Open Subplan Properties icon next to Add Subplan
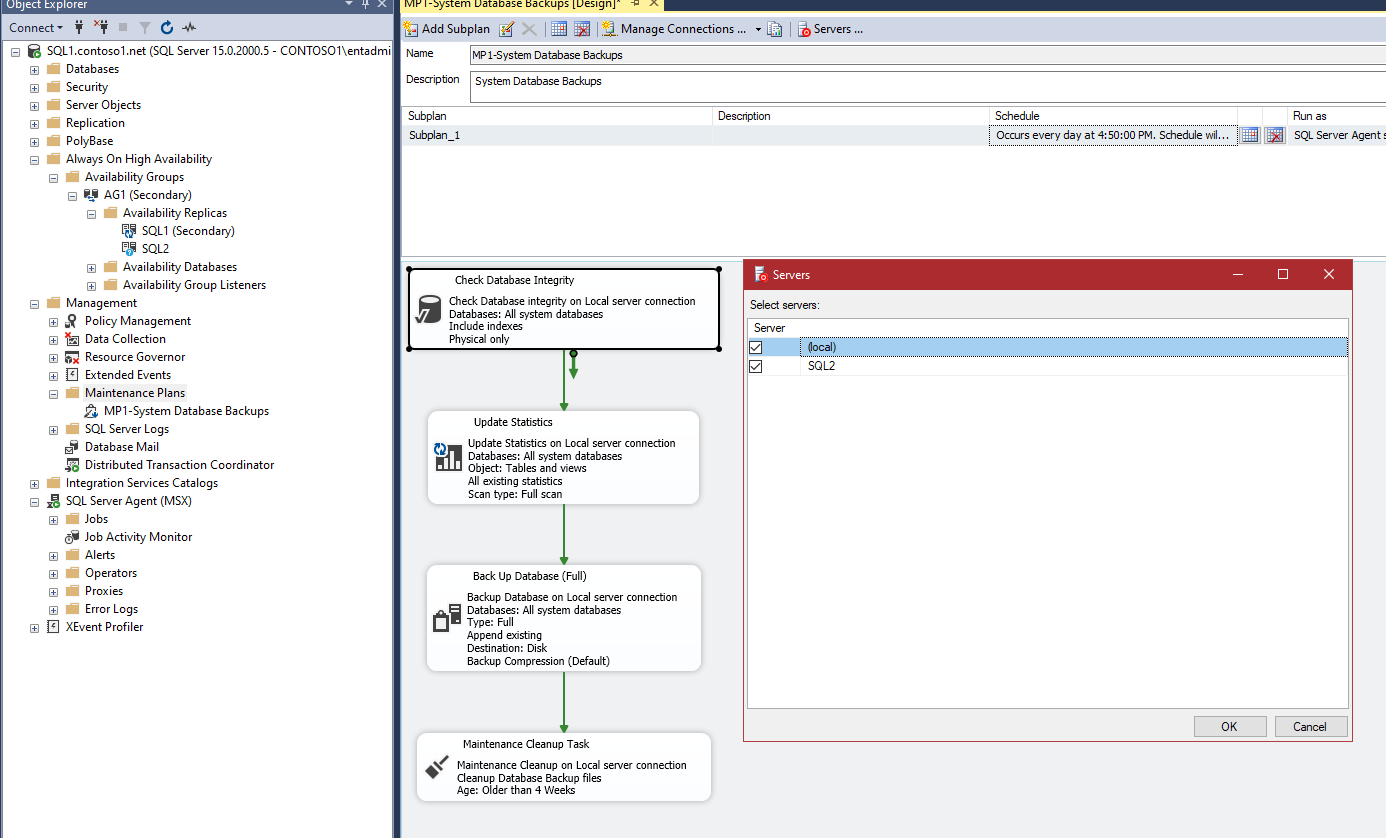 click(507, 29)
